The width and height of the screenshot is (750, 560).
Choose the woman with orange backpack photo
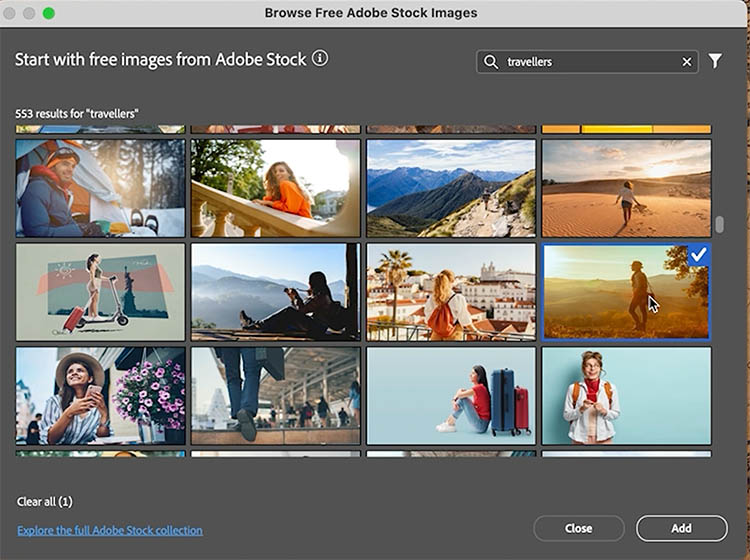(x=451, y=292)
